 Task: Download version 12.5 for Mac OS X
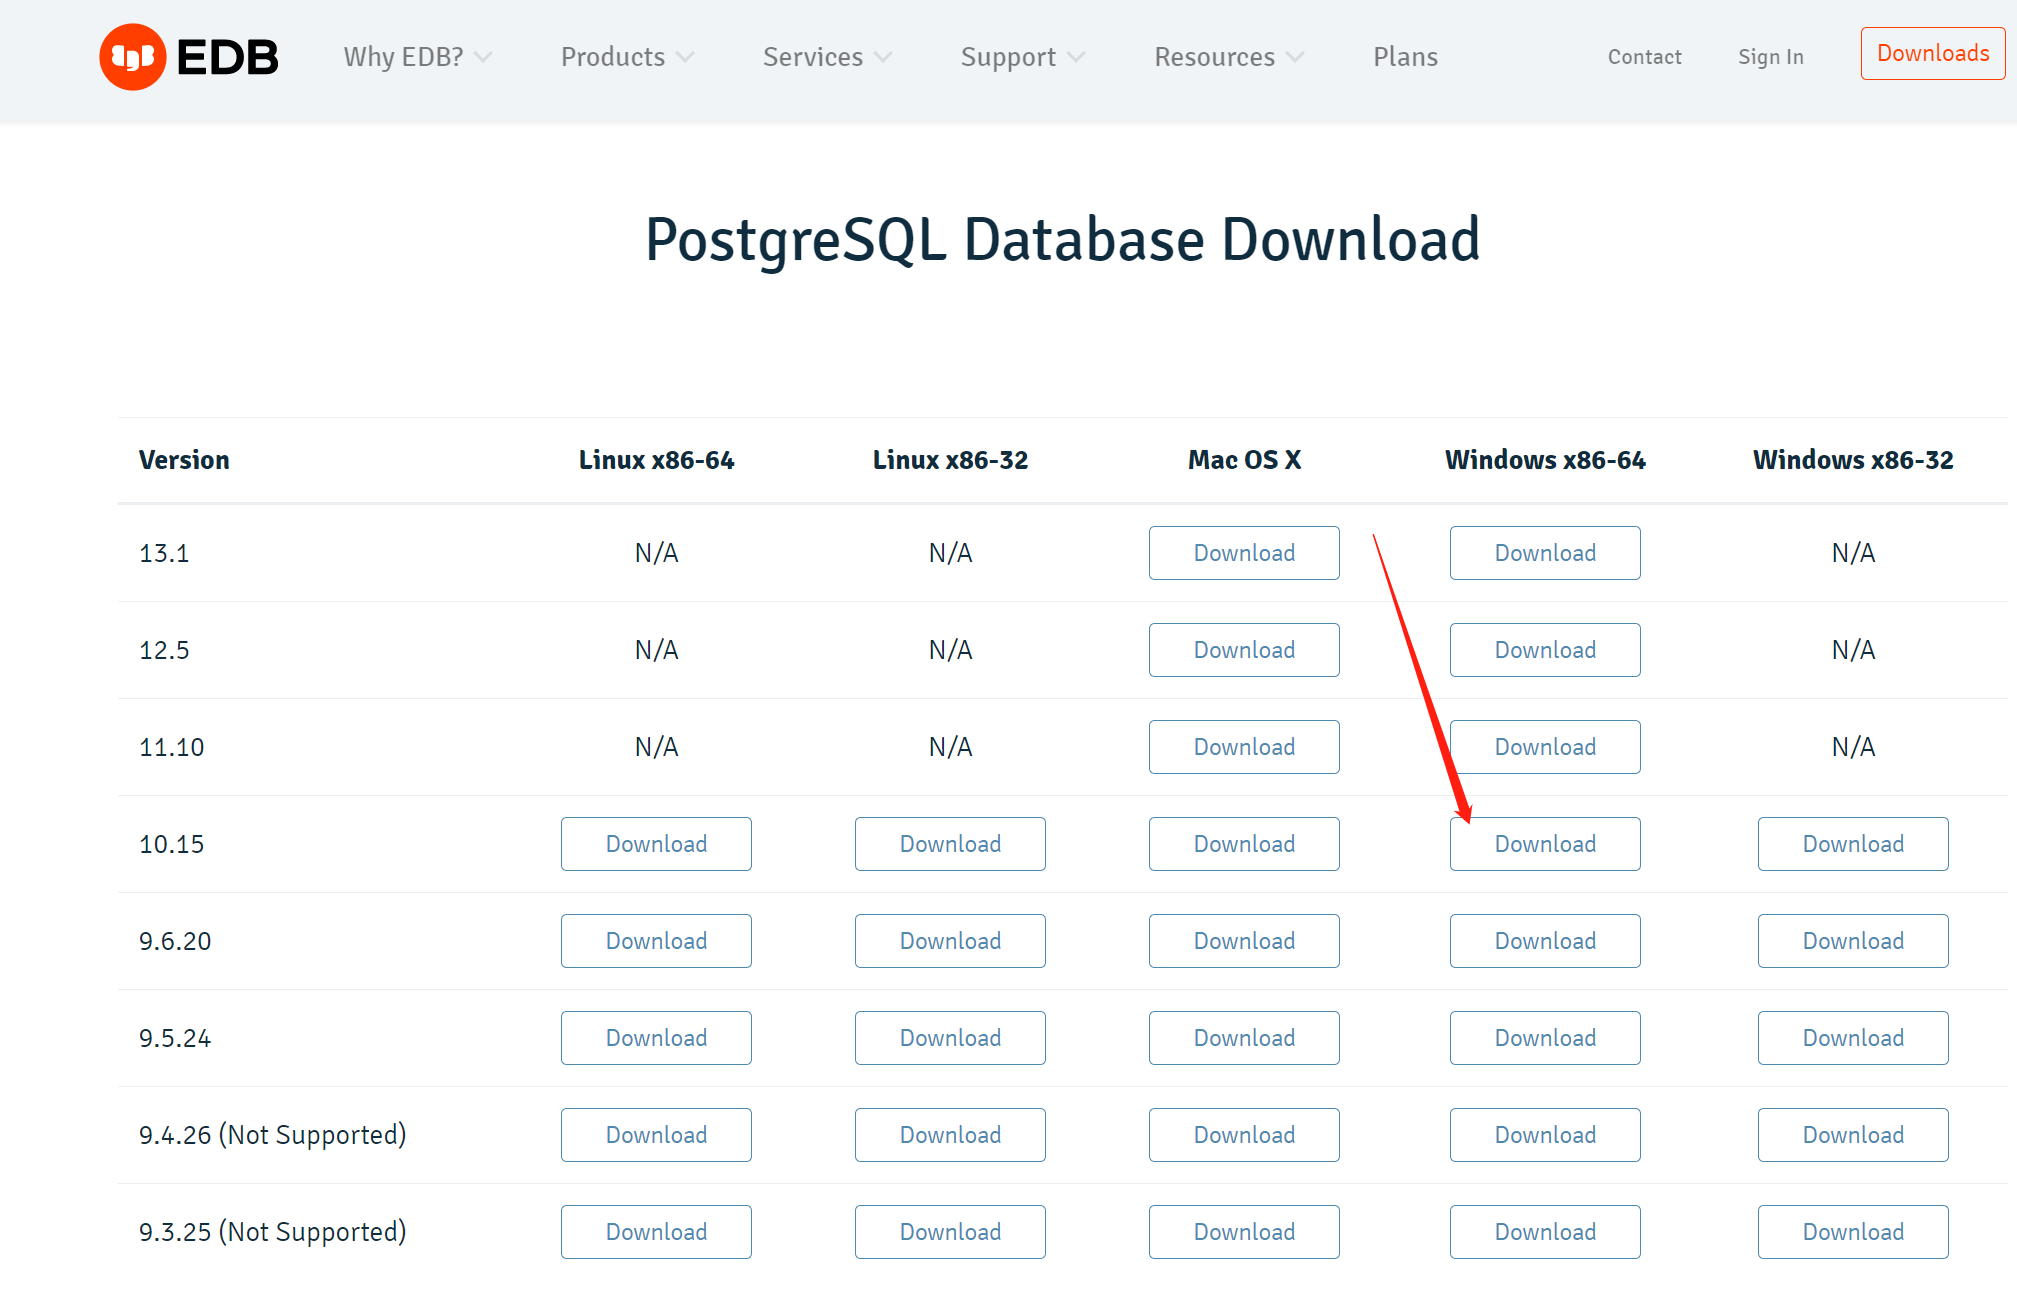[x=1243, y=649]
